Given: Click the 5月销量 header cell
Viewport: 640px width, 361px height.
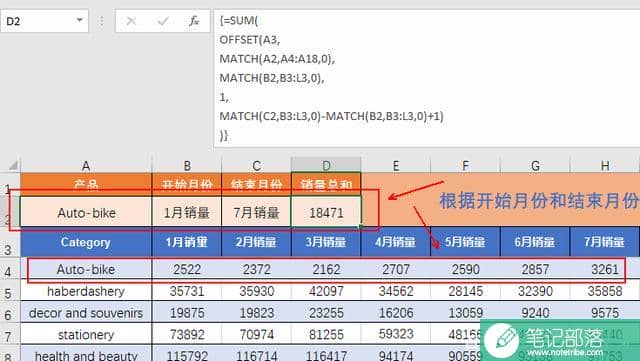Looking at the screenshot, I should coord(465,242).
